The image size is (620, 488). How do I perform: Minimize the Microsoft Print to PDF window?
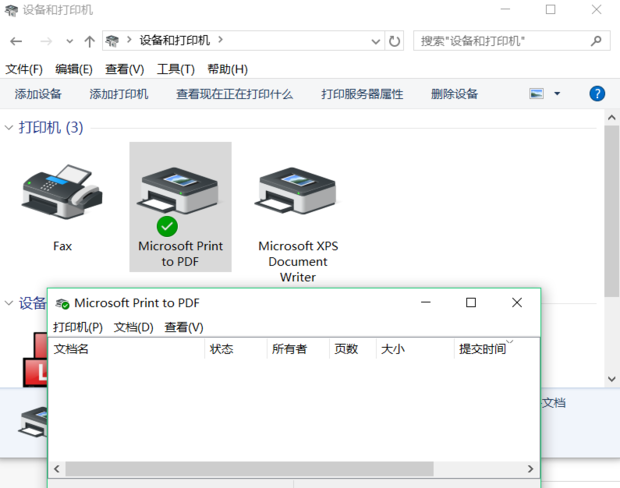pos(426,303)
